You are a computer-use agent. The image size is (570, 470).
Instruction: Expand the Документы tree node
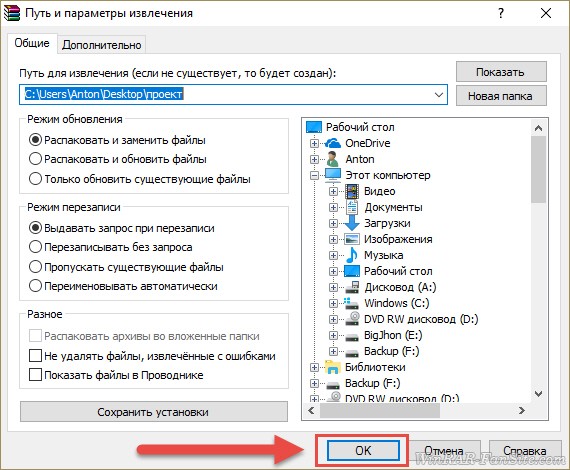coord(333,207)
